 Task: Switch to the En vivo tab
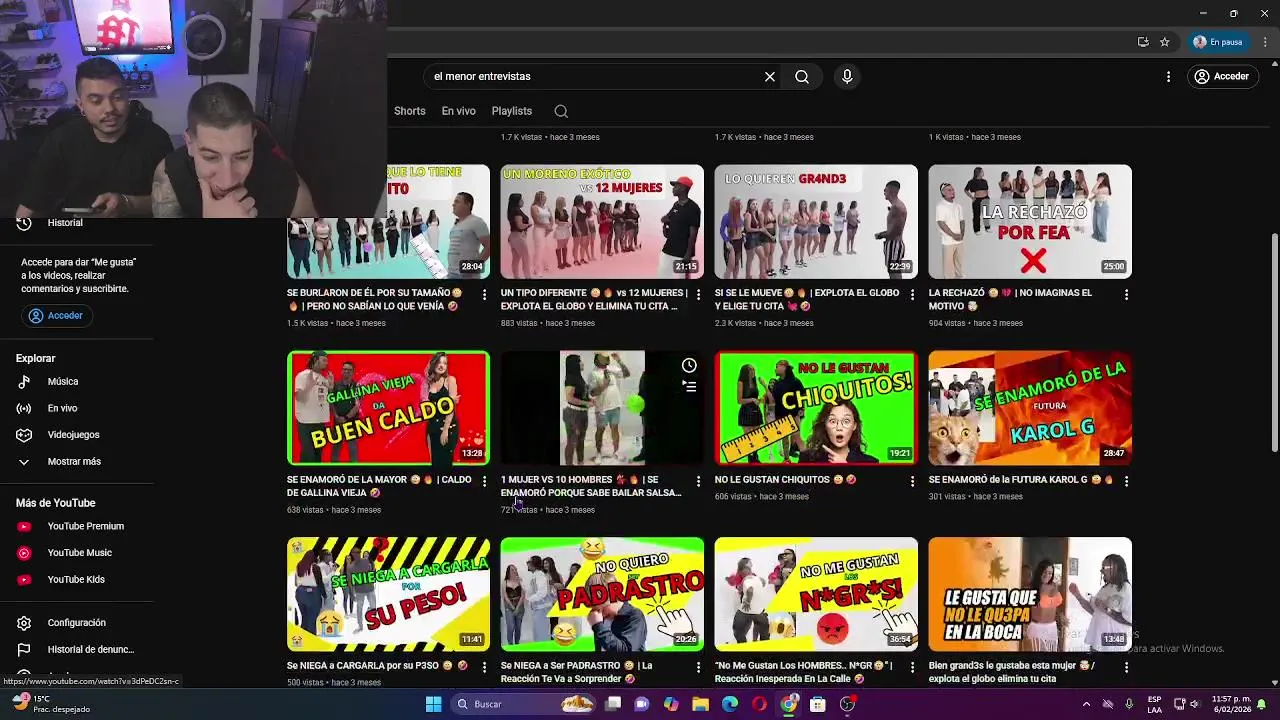tap(459, 111)
